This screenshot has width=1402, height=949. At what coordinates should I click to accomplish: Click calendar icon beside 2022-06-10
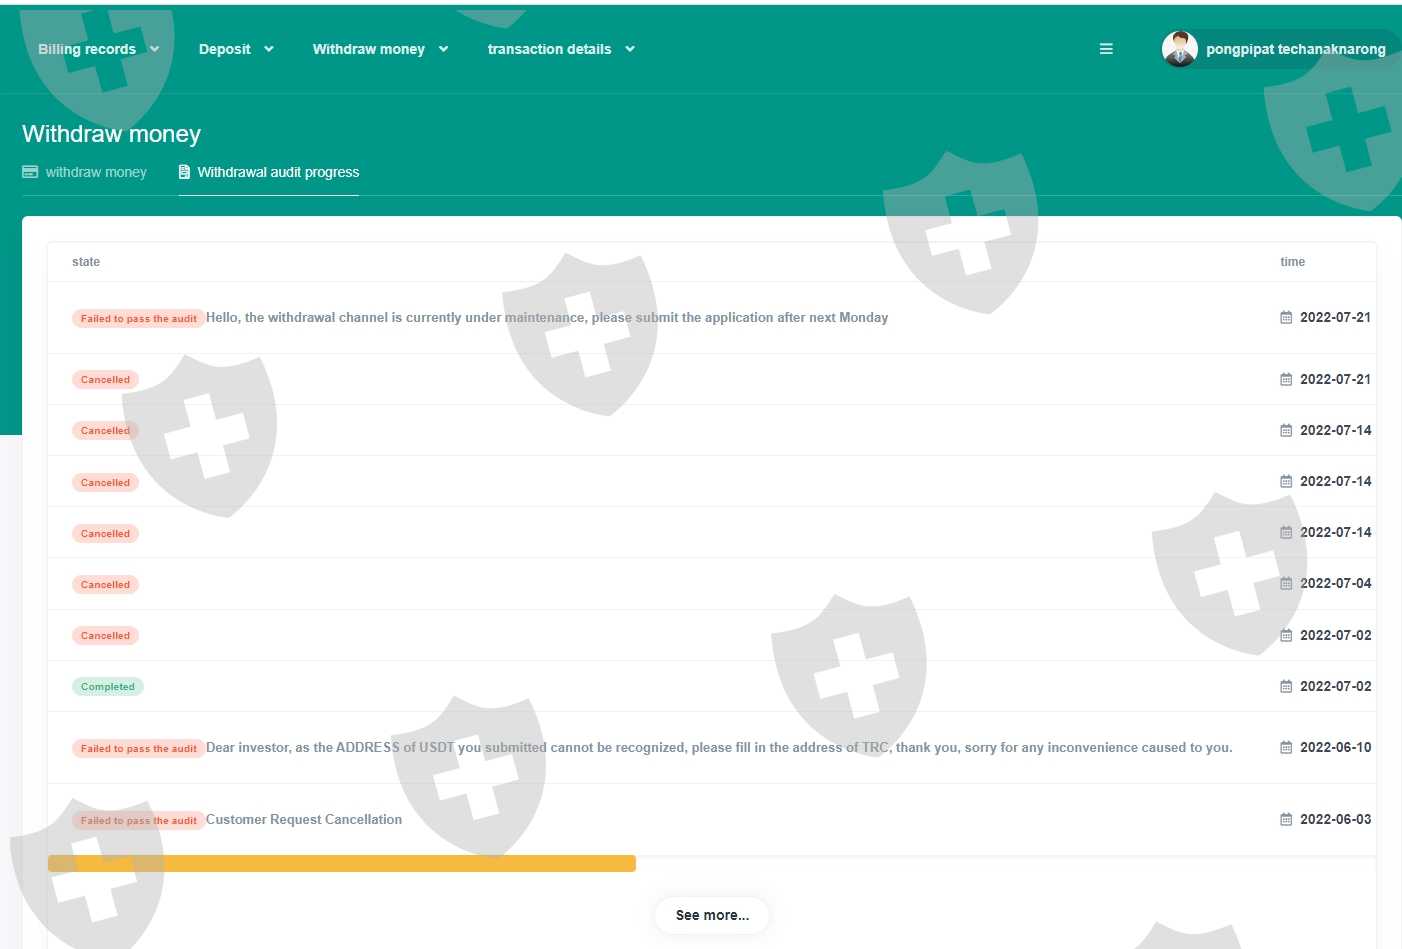tap(1286, 747)
